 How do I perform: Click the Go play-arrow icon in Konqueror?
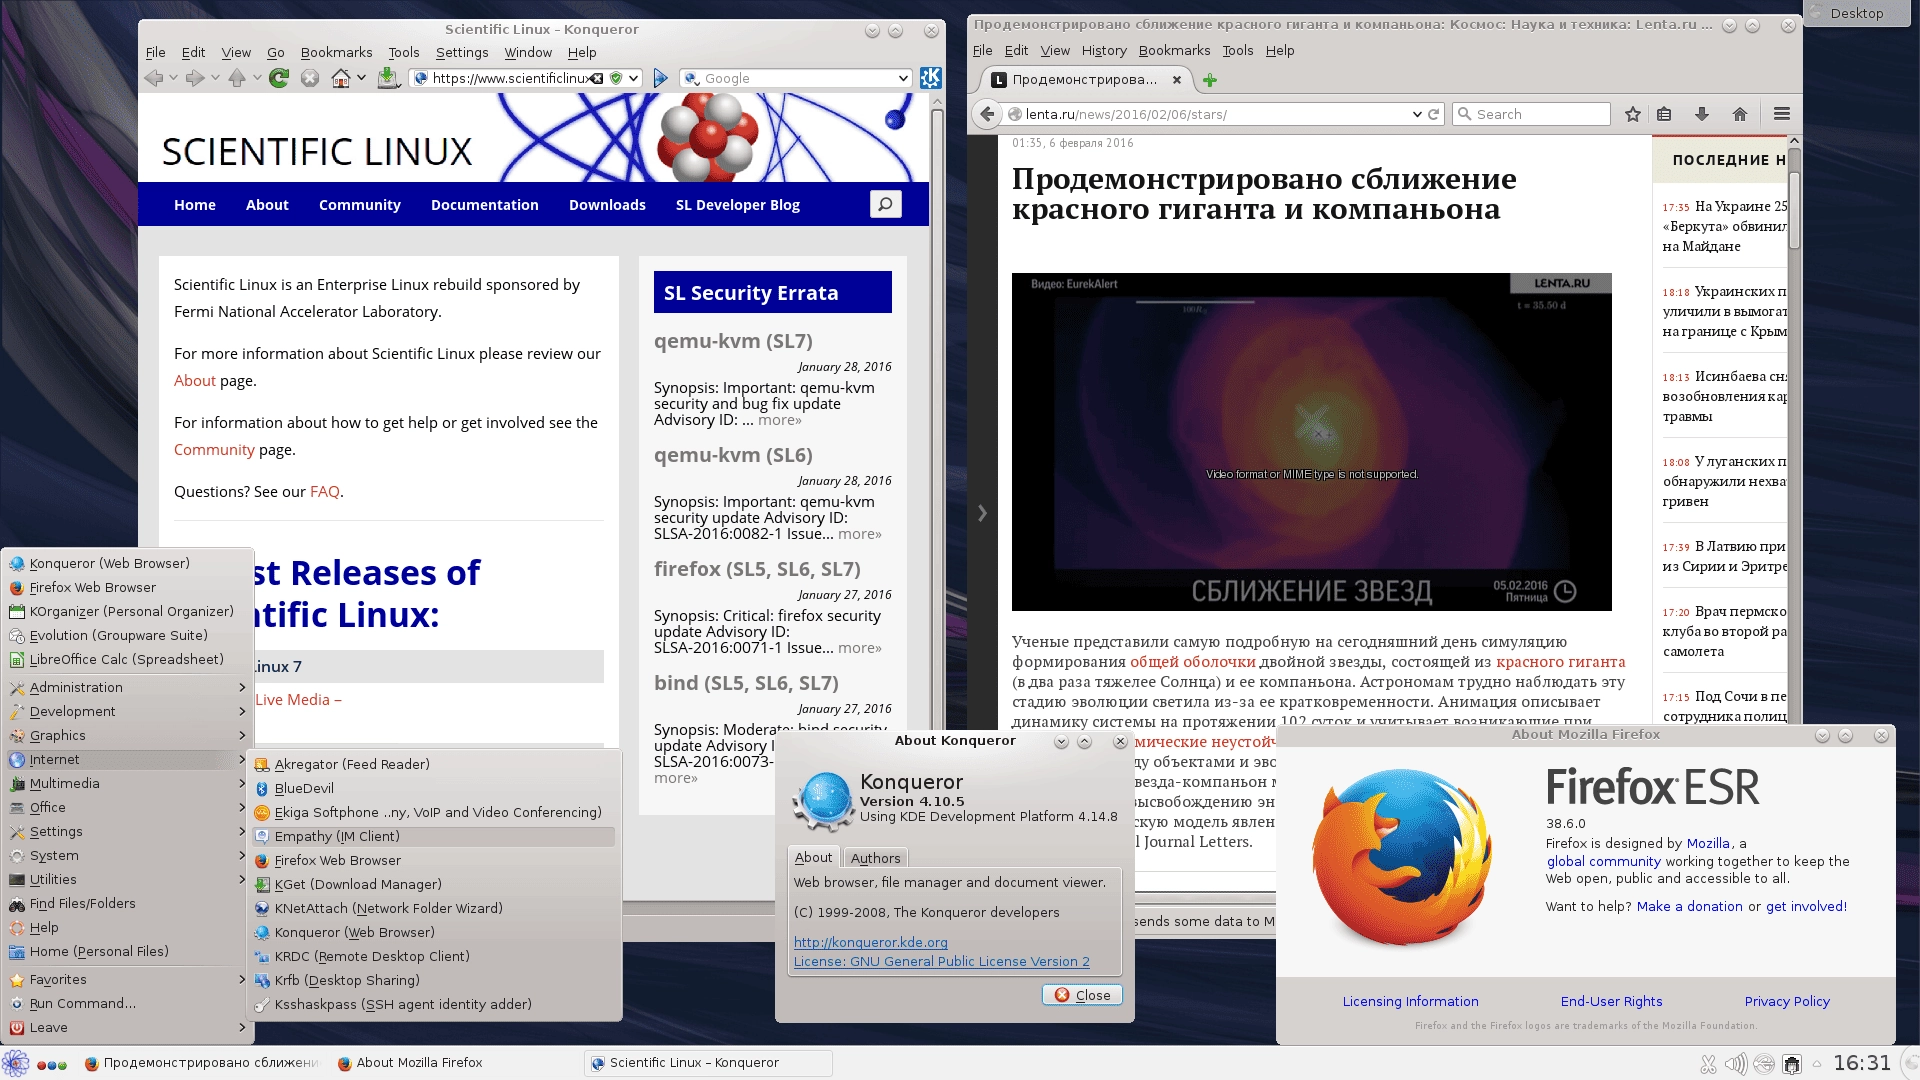[x=660, y=78]
